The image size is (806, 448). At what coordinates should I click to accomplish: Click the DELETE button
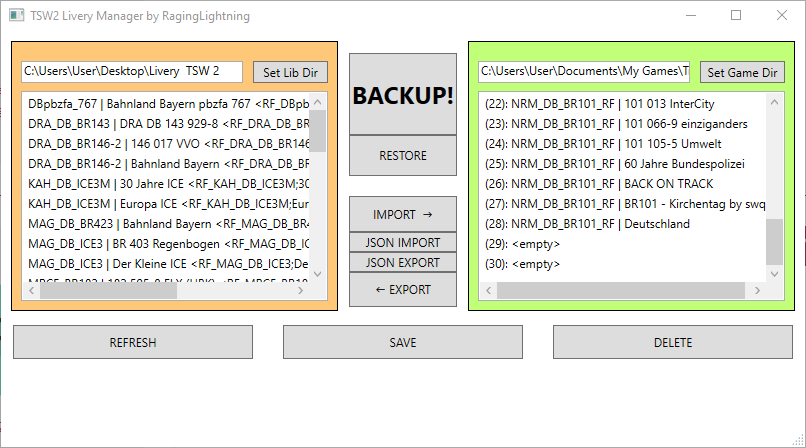[673, 343]
